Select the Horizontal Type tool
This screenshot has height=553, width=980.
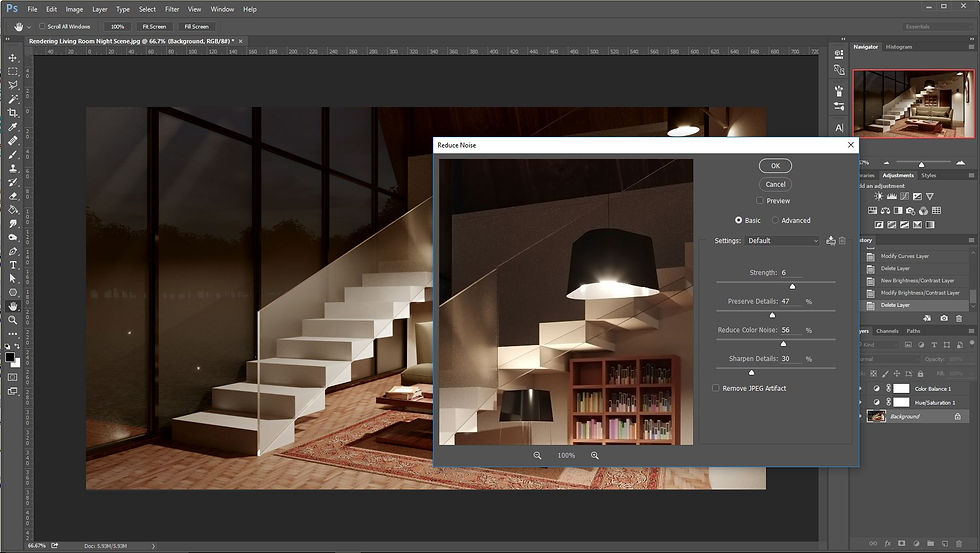click(12, 265)
